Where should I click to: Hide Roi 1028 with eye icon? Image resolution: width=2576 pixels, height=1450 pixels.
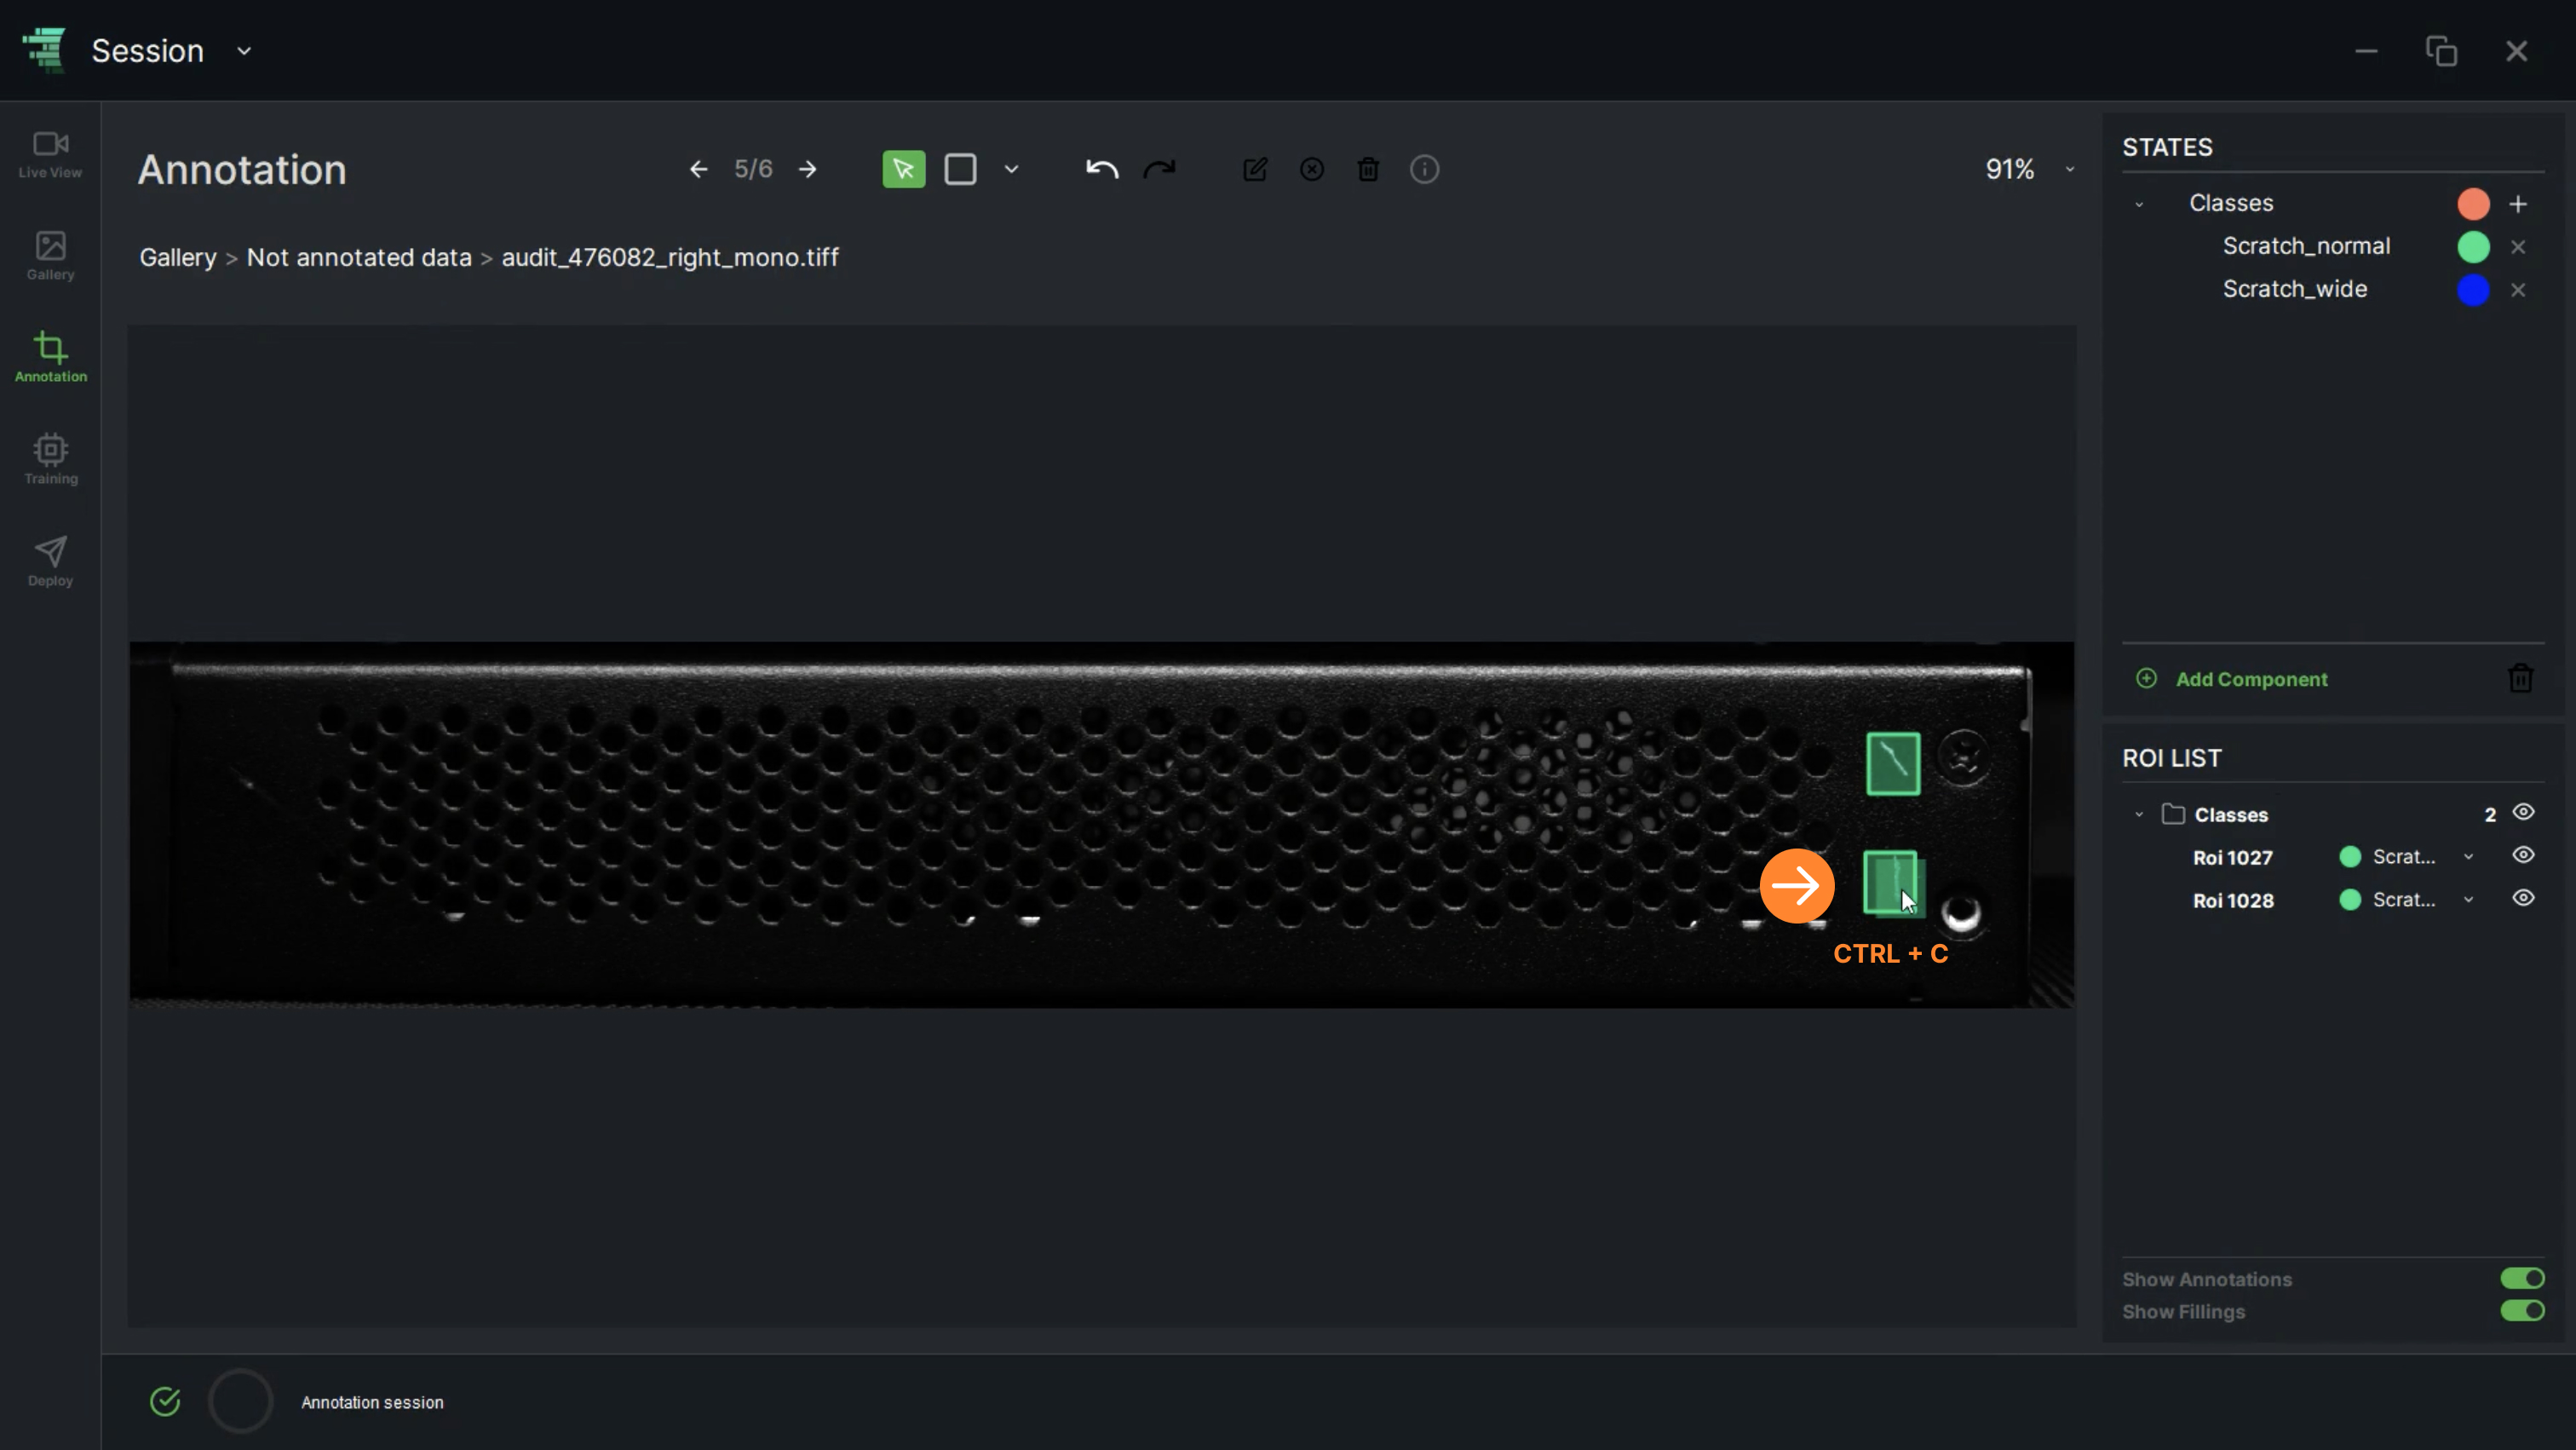[2523, 899]
